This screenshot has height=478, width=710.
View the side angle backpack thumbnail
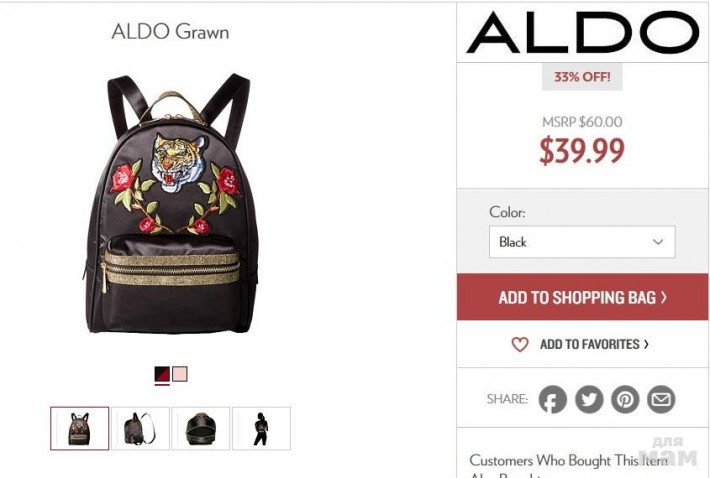pos(140,428)
